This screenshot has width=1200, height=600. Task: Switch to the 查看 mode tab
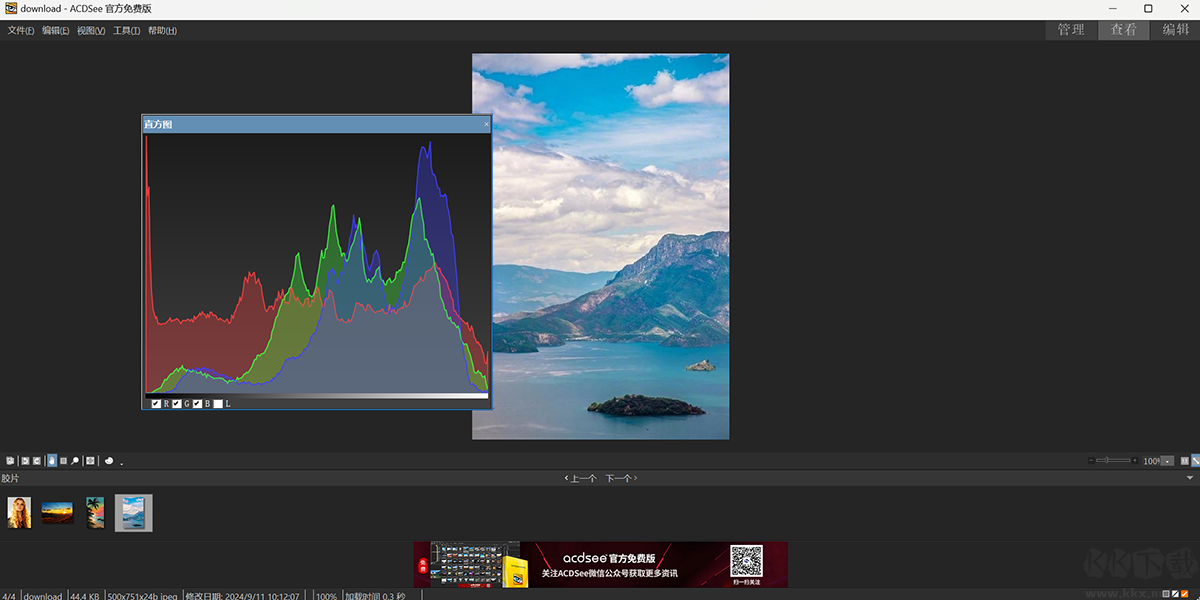pos(1123,30)
